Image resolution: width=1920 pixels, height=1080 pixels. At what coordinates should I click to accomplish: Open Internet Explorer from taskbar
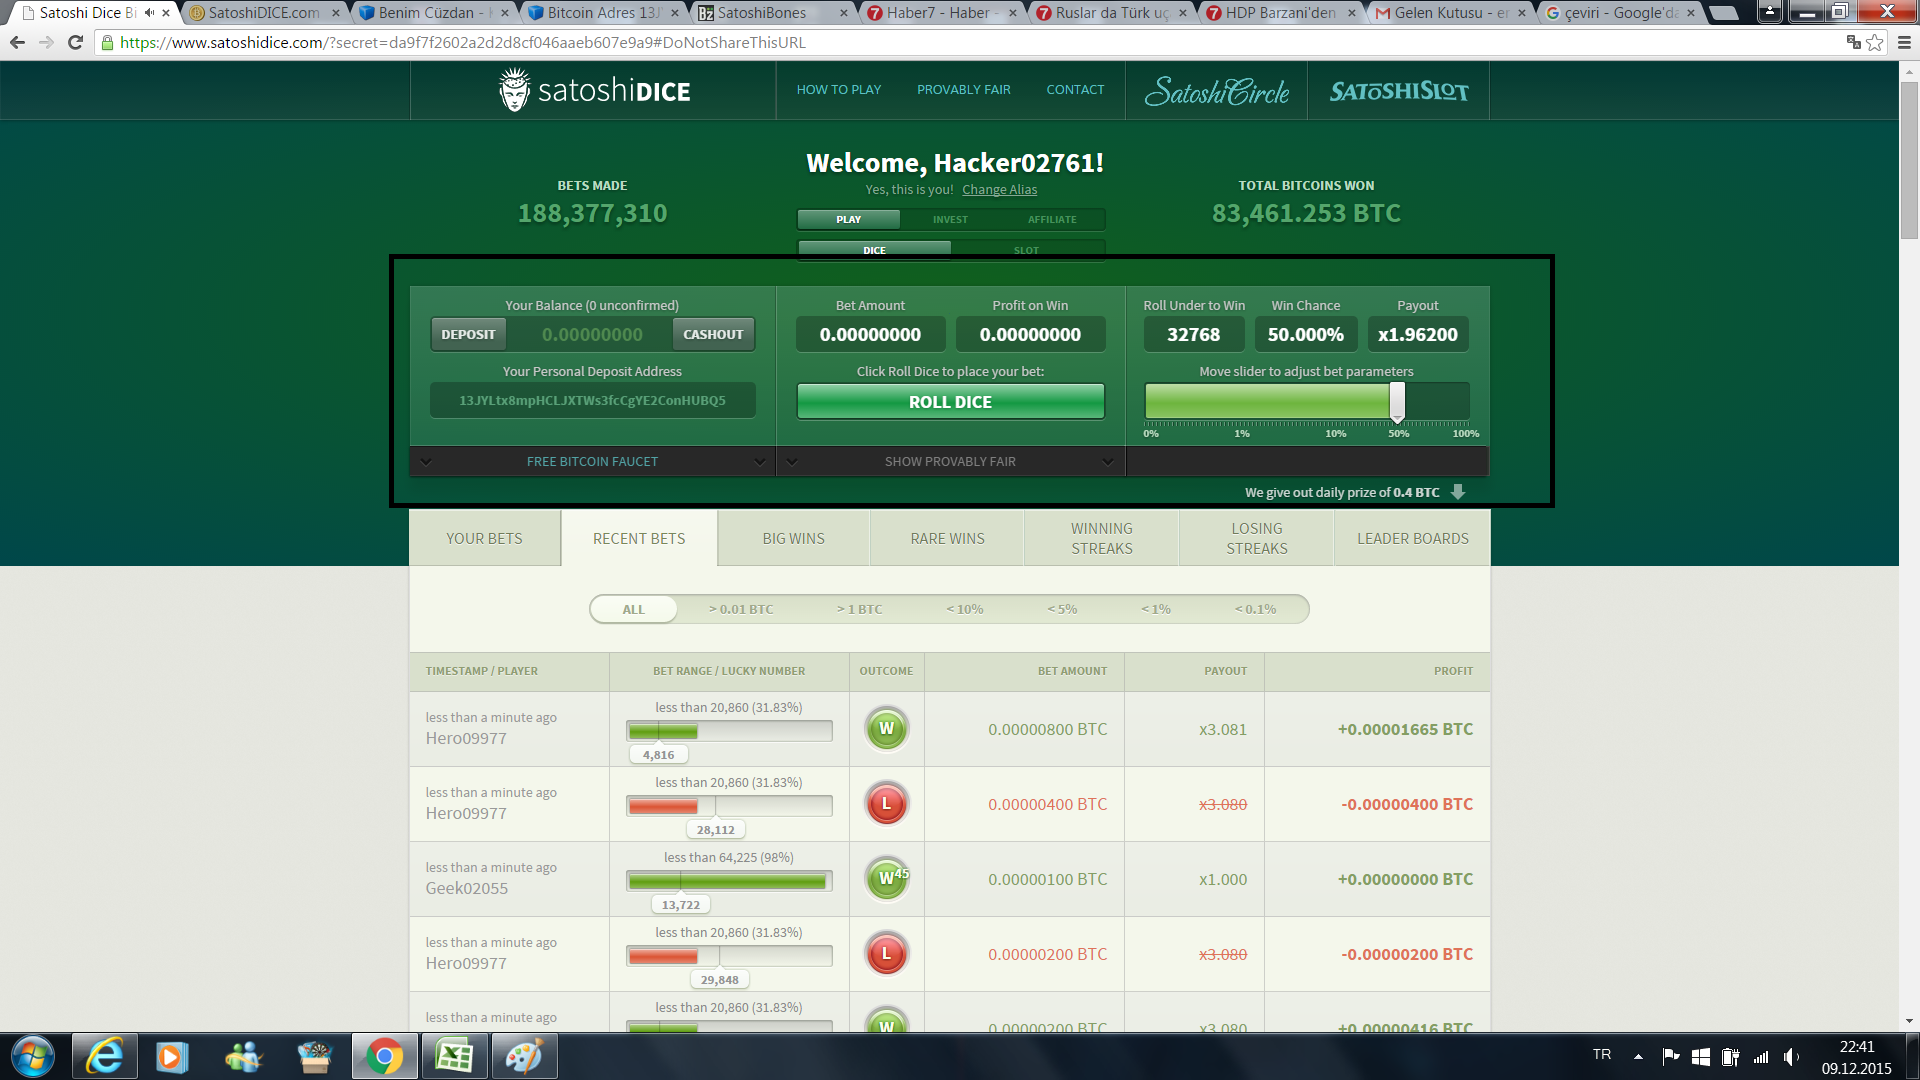(x=104, y=1057)
